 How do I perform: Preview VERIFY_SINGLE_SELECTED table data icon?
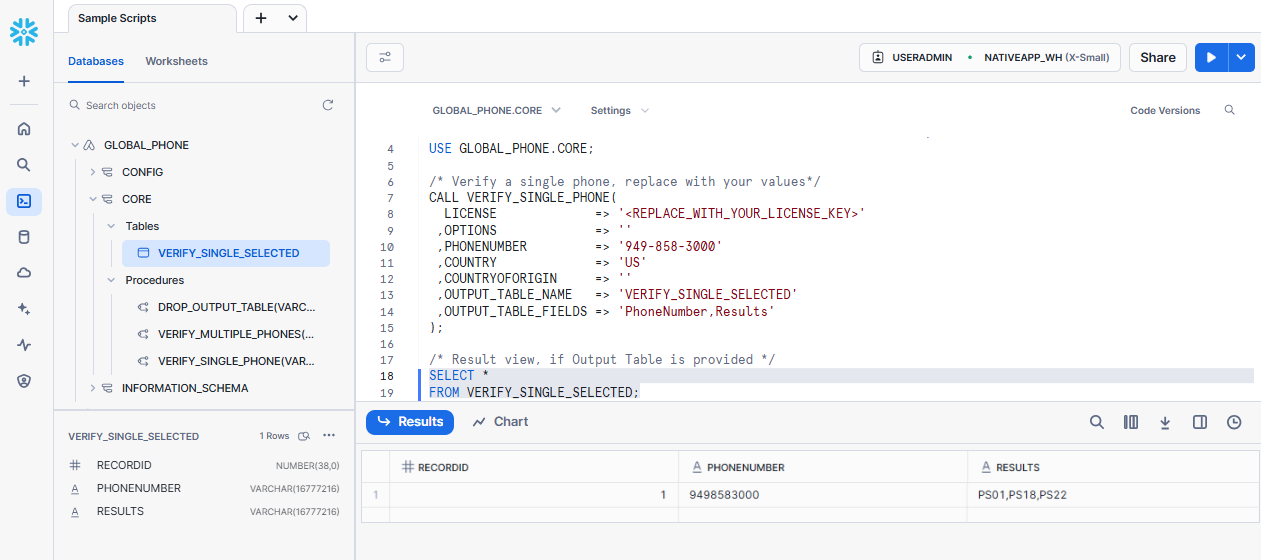pos(304,436)
